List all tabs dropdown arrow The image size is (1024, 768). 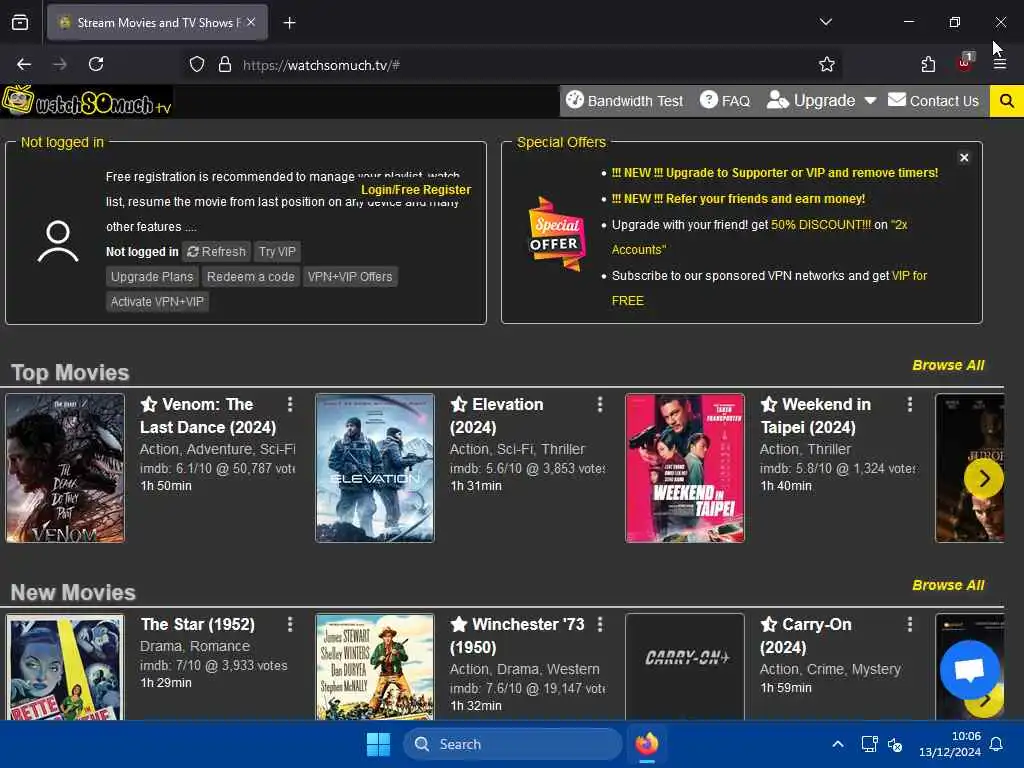pos(825,22)
